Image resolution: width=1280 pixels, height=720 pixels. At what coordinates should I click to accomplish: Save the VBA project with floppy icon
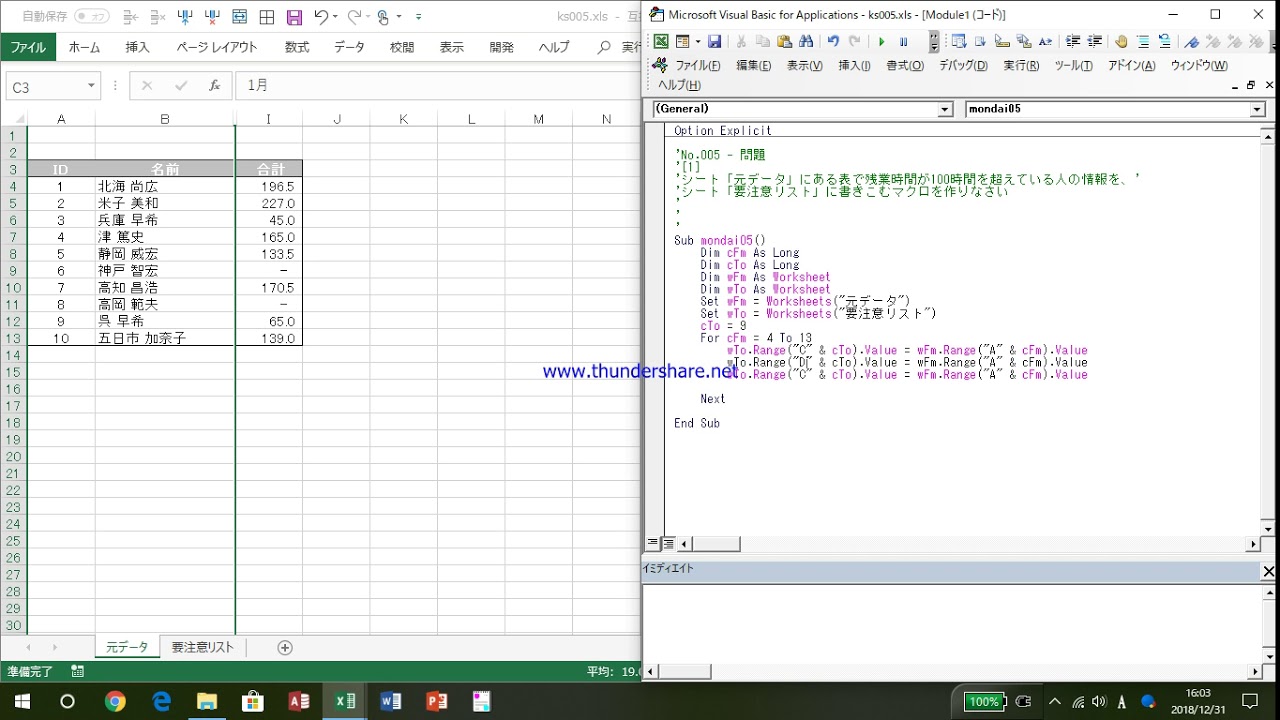point(714,42)
